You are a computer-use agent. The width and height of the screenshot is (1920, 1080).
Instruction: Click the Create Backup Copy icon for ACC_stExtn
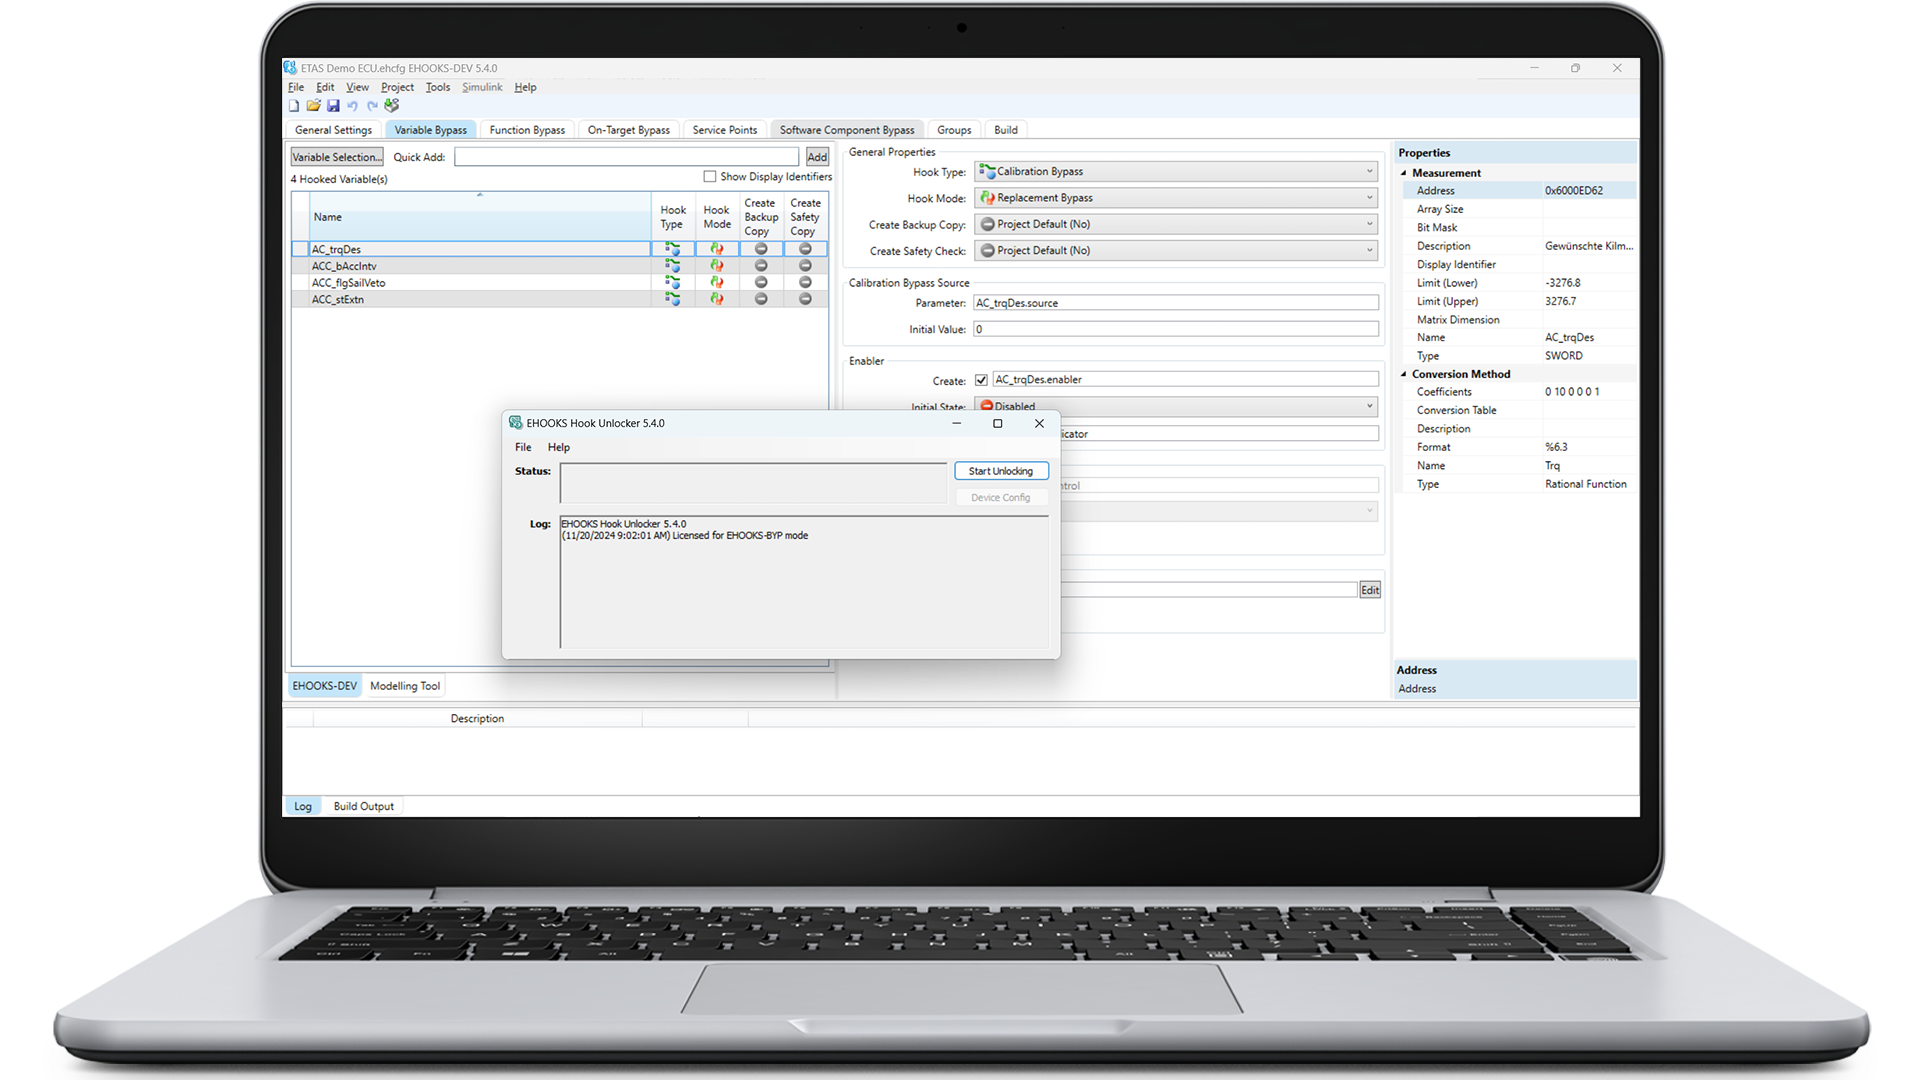click(761, 299)
